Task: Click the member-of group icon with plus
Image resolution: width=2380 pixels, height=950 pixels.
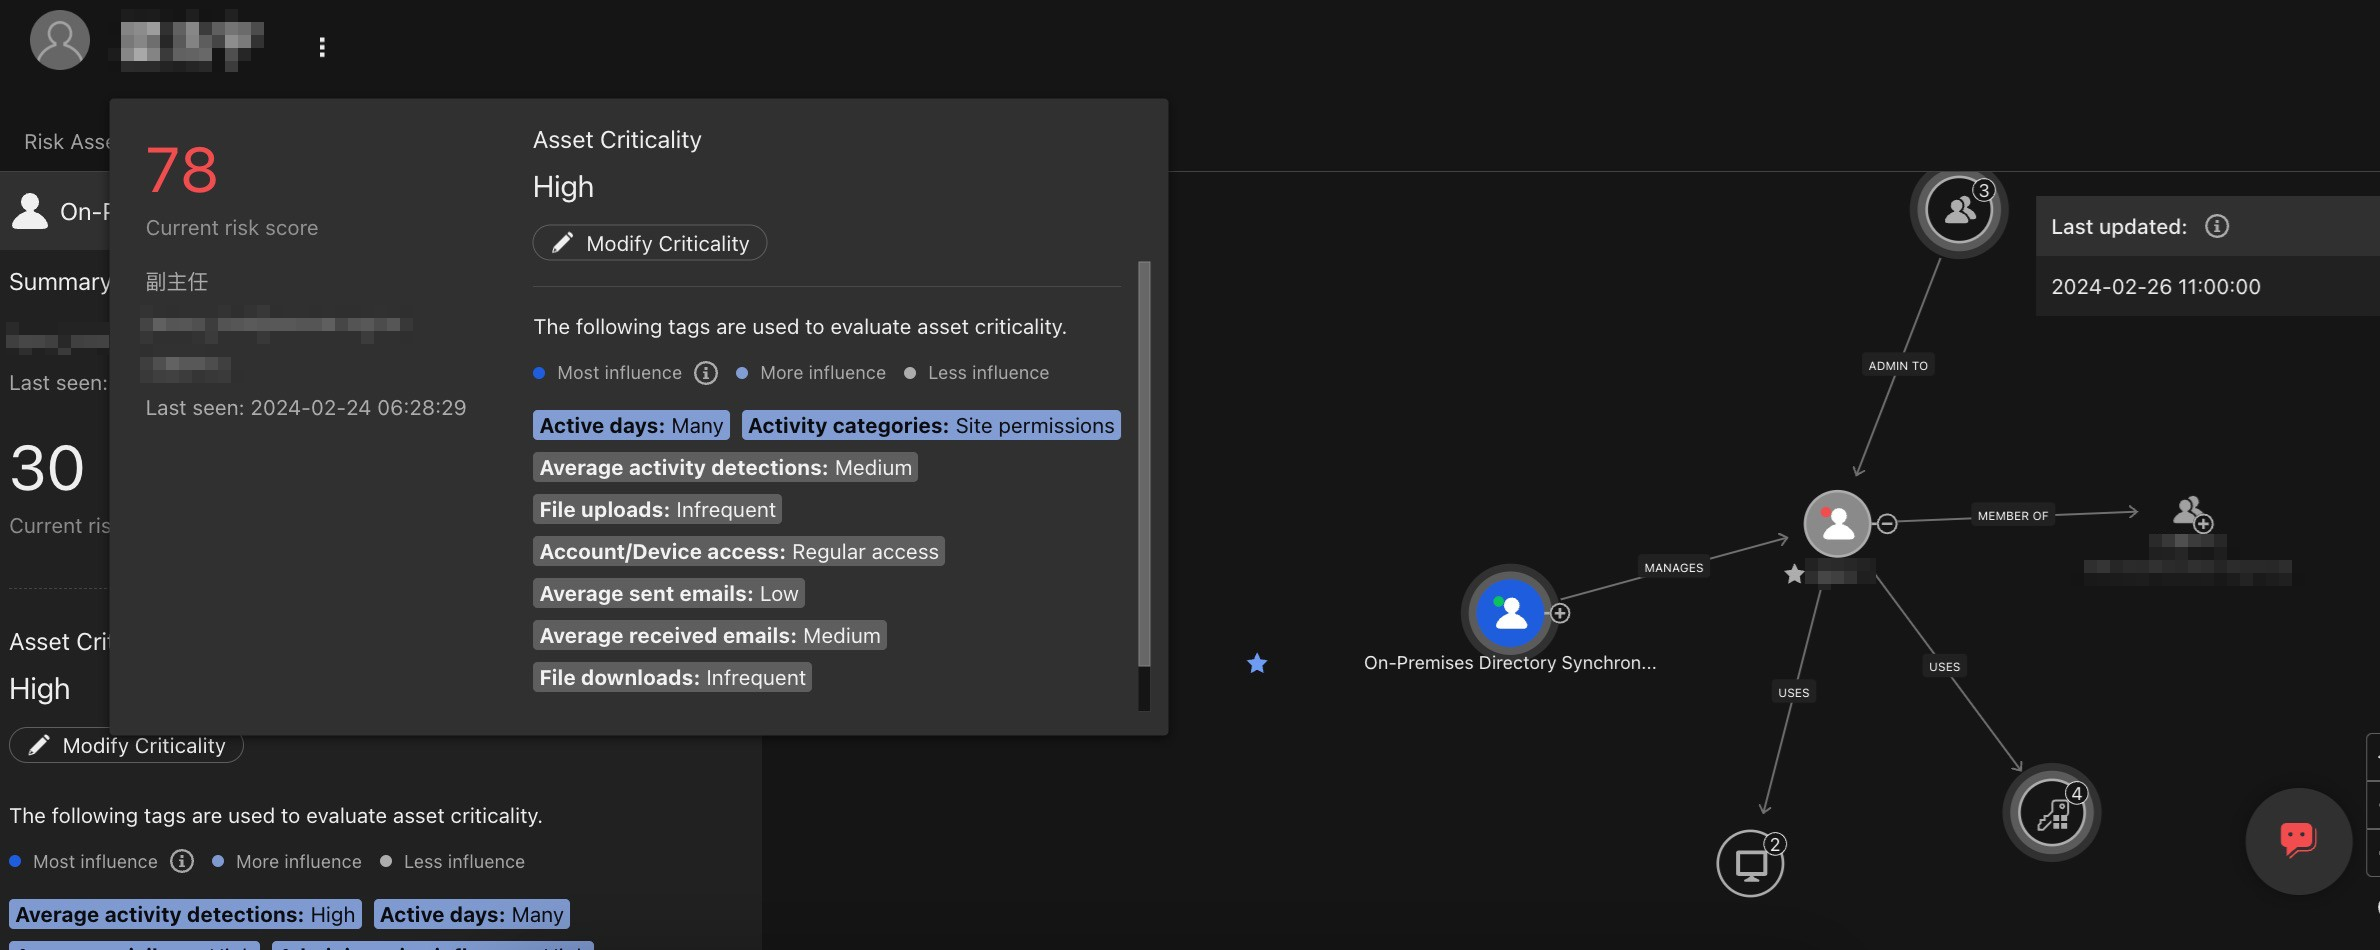Action: coord(2192,514)
